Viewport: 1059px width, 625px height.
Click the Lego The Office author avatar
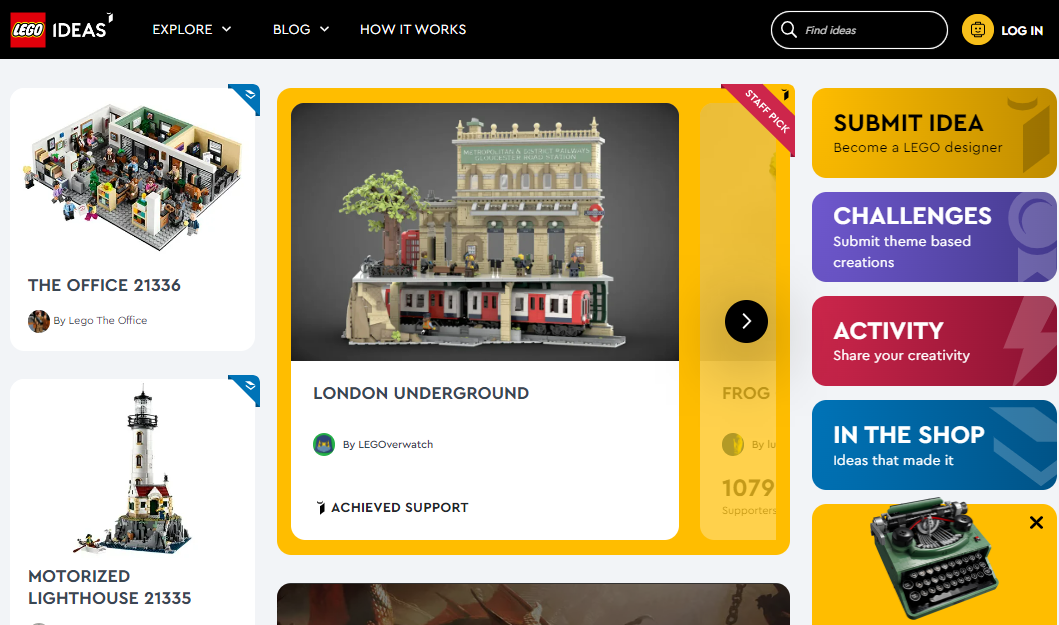[x=38, y=321]
